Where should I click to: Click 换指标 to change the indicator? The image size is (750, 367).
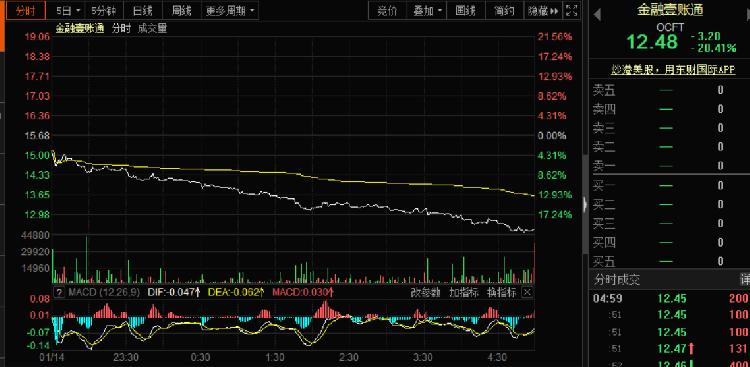(x=502, y=292)
